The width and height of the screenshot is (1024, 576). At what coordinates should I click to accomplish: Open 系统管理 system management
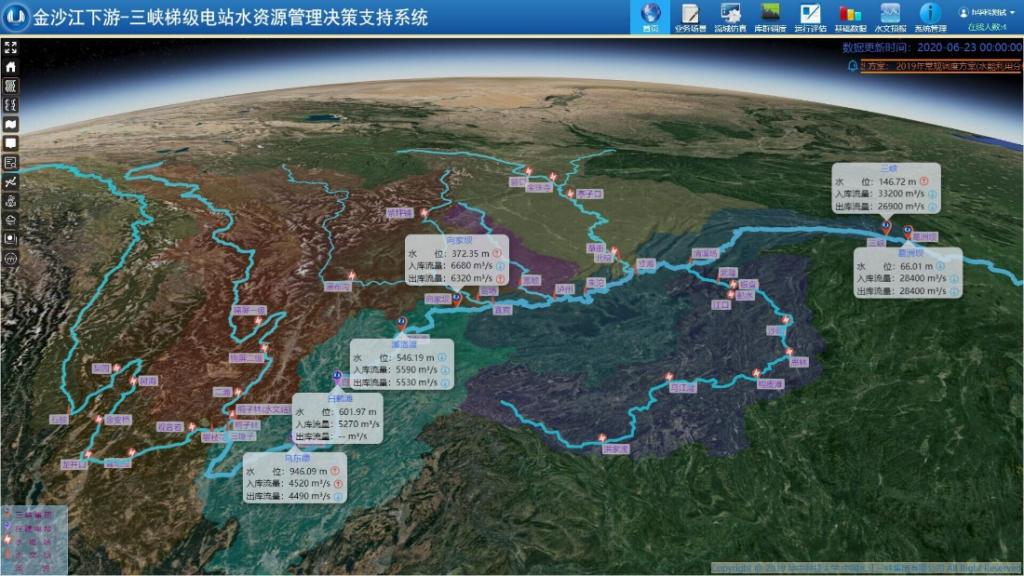[930, 17]
